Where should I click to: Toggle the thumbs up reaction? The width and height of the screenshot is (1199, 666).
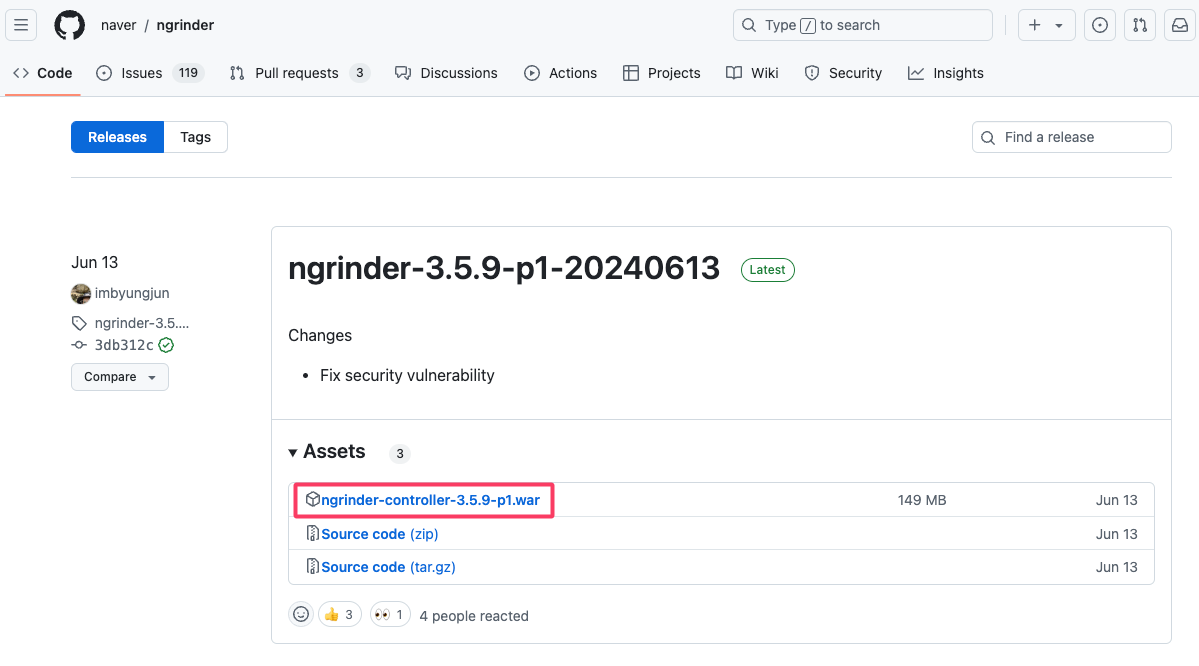pyautogui.click(x=340, y=614)
